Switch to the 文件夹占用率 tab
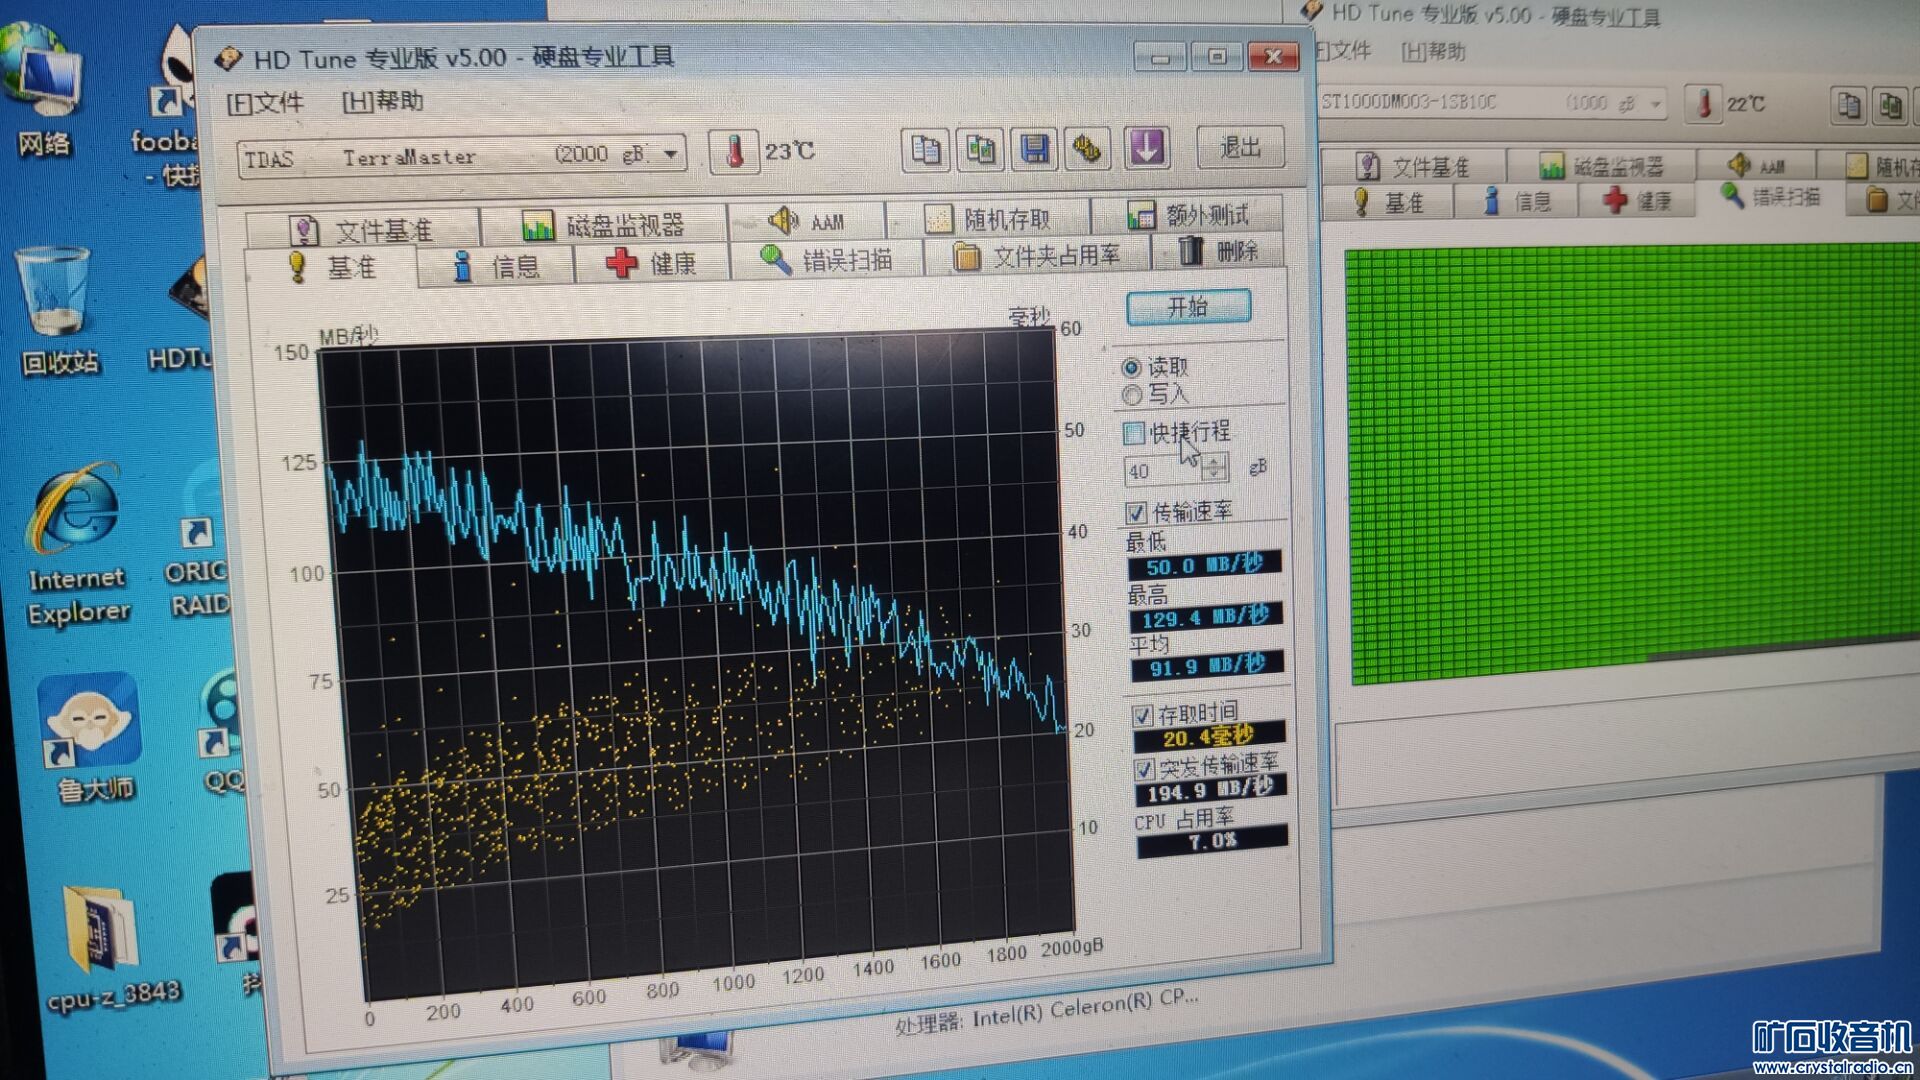1920x1080 pixels. click(x=1037, y=256)
